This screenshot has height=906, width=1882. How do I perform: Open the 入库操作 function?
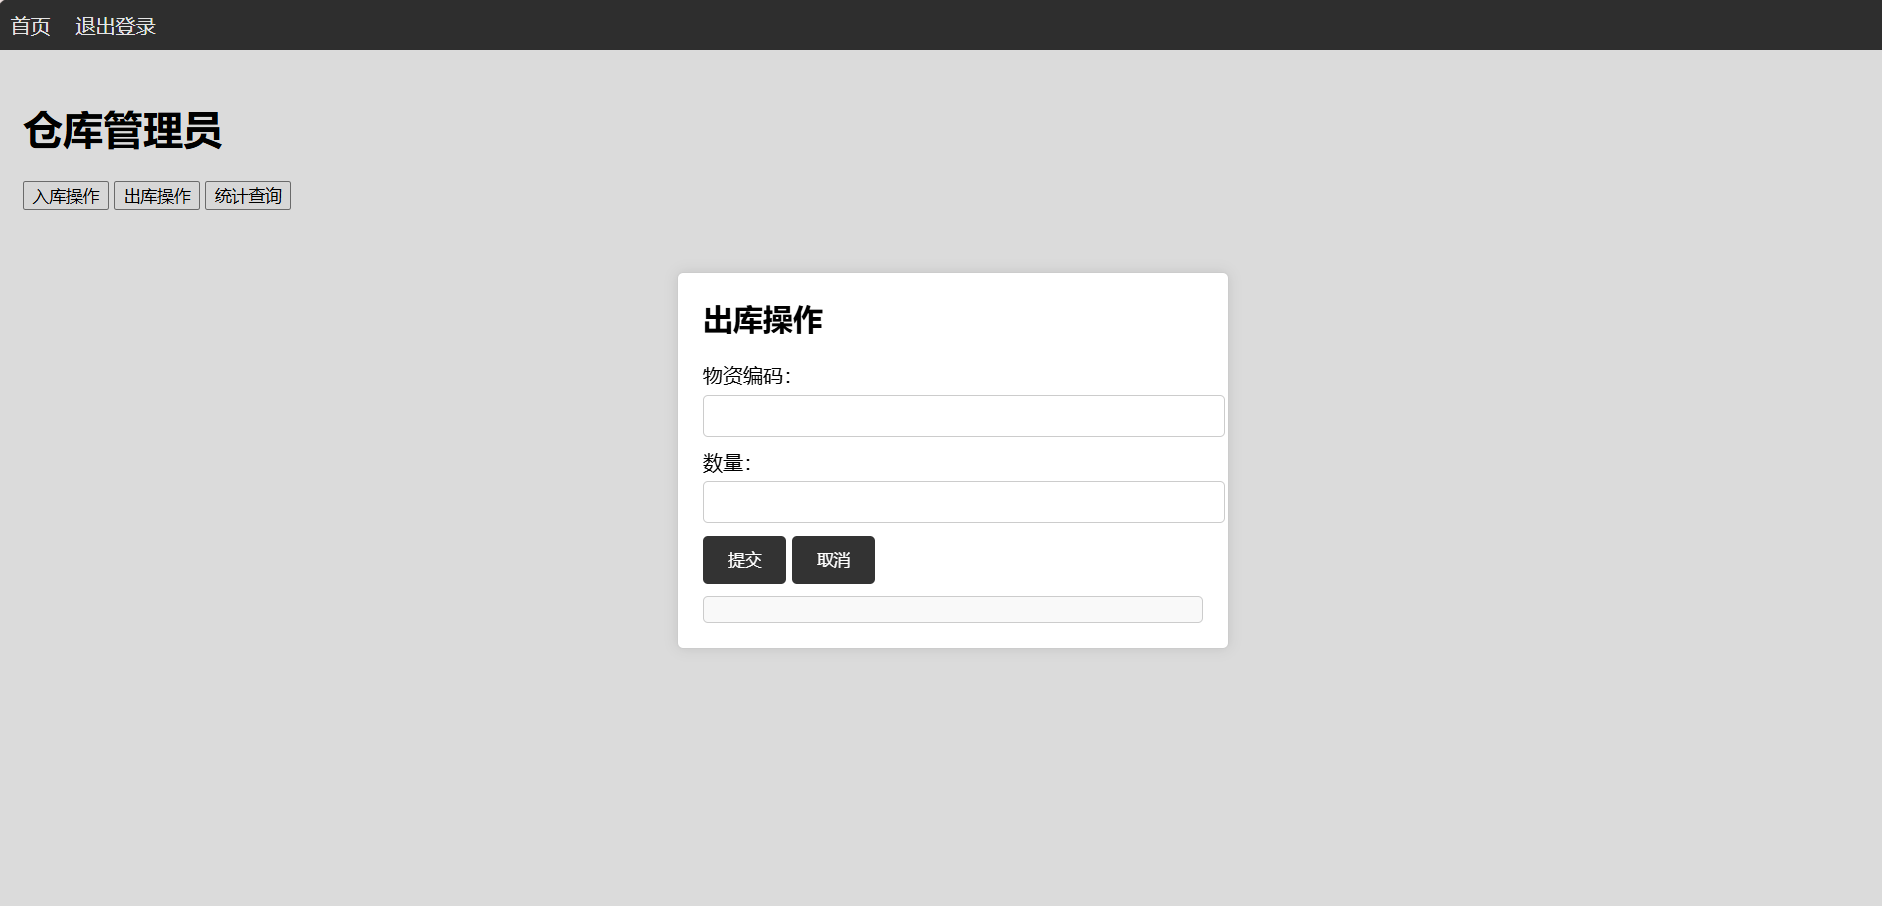click(x=66, y=196)
